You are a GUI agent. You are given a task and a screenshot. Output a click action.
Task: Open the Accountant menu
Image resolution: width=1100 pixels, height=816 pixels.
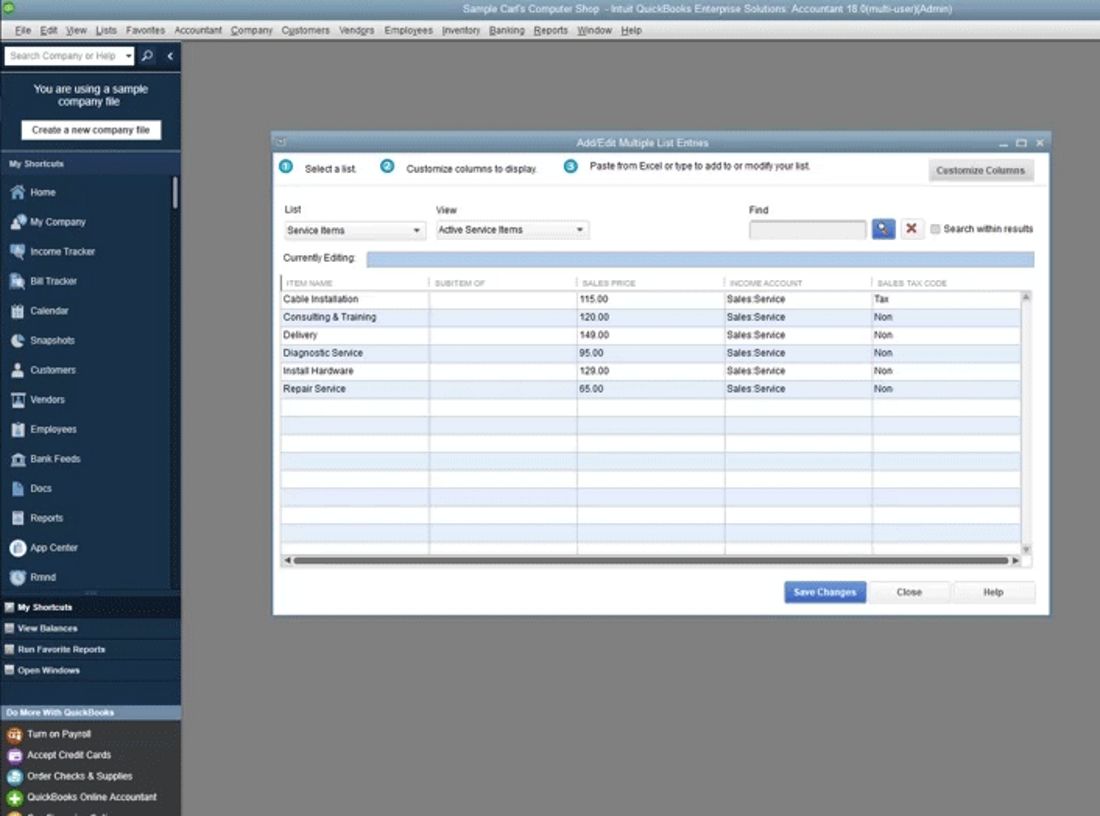[x=198, y=30]
